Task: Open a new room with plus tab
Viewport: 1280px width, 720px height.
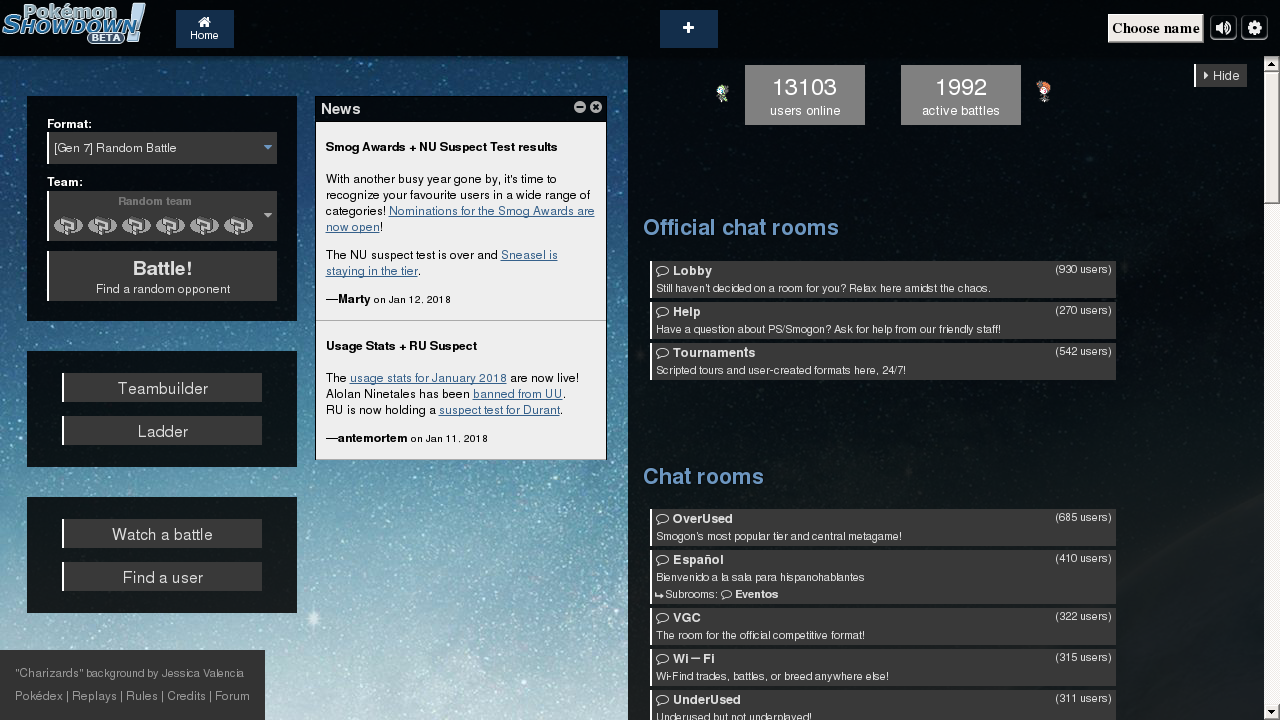Action: pos(689,29)
